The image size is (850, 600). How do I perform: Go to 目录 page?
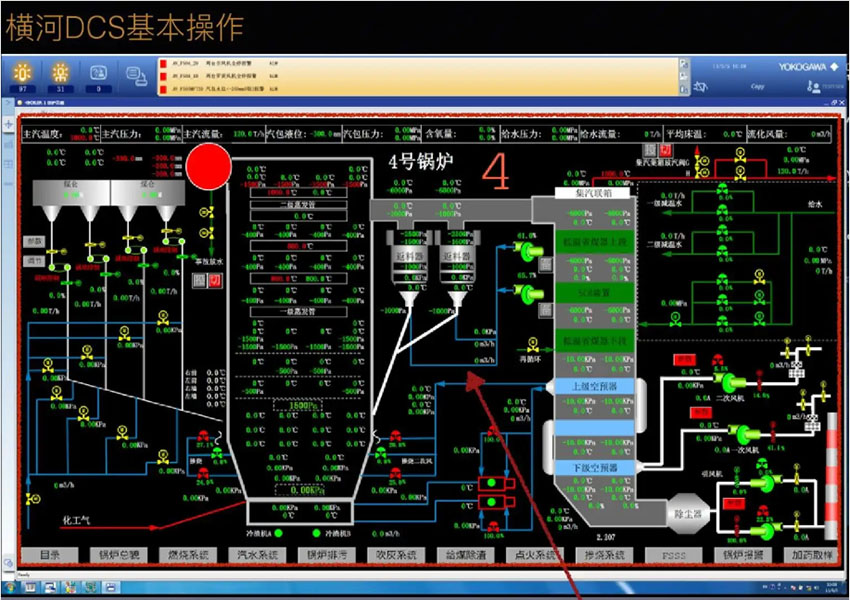coord(49,555)
